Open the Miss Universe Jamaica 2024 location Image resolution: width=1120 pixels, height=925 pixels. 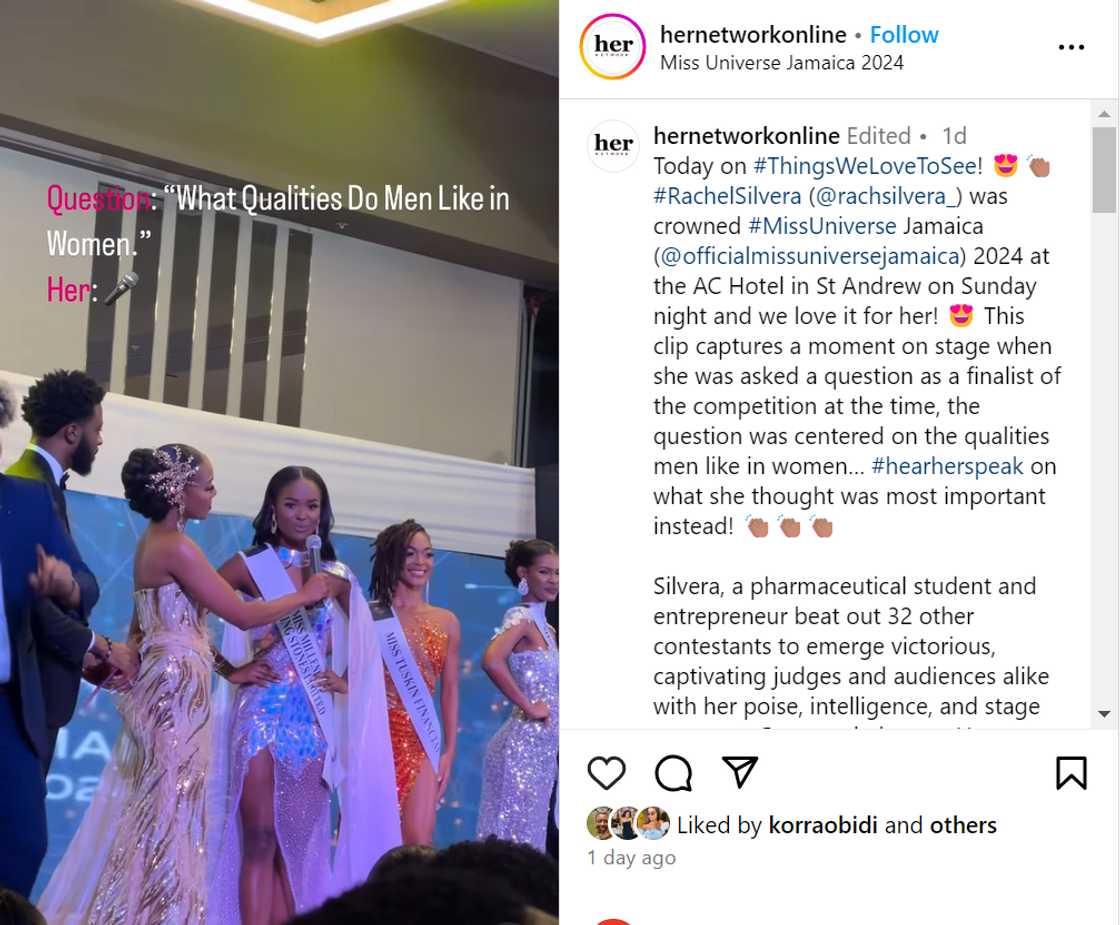[781, 63]
